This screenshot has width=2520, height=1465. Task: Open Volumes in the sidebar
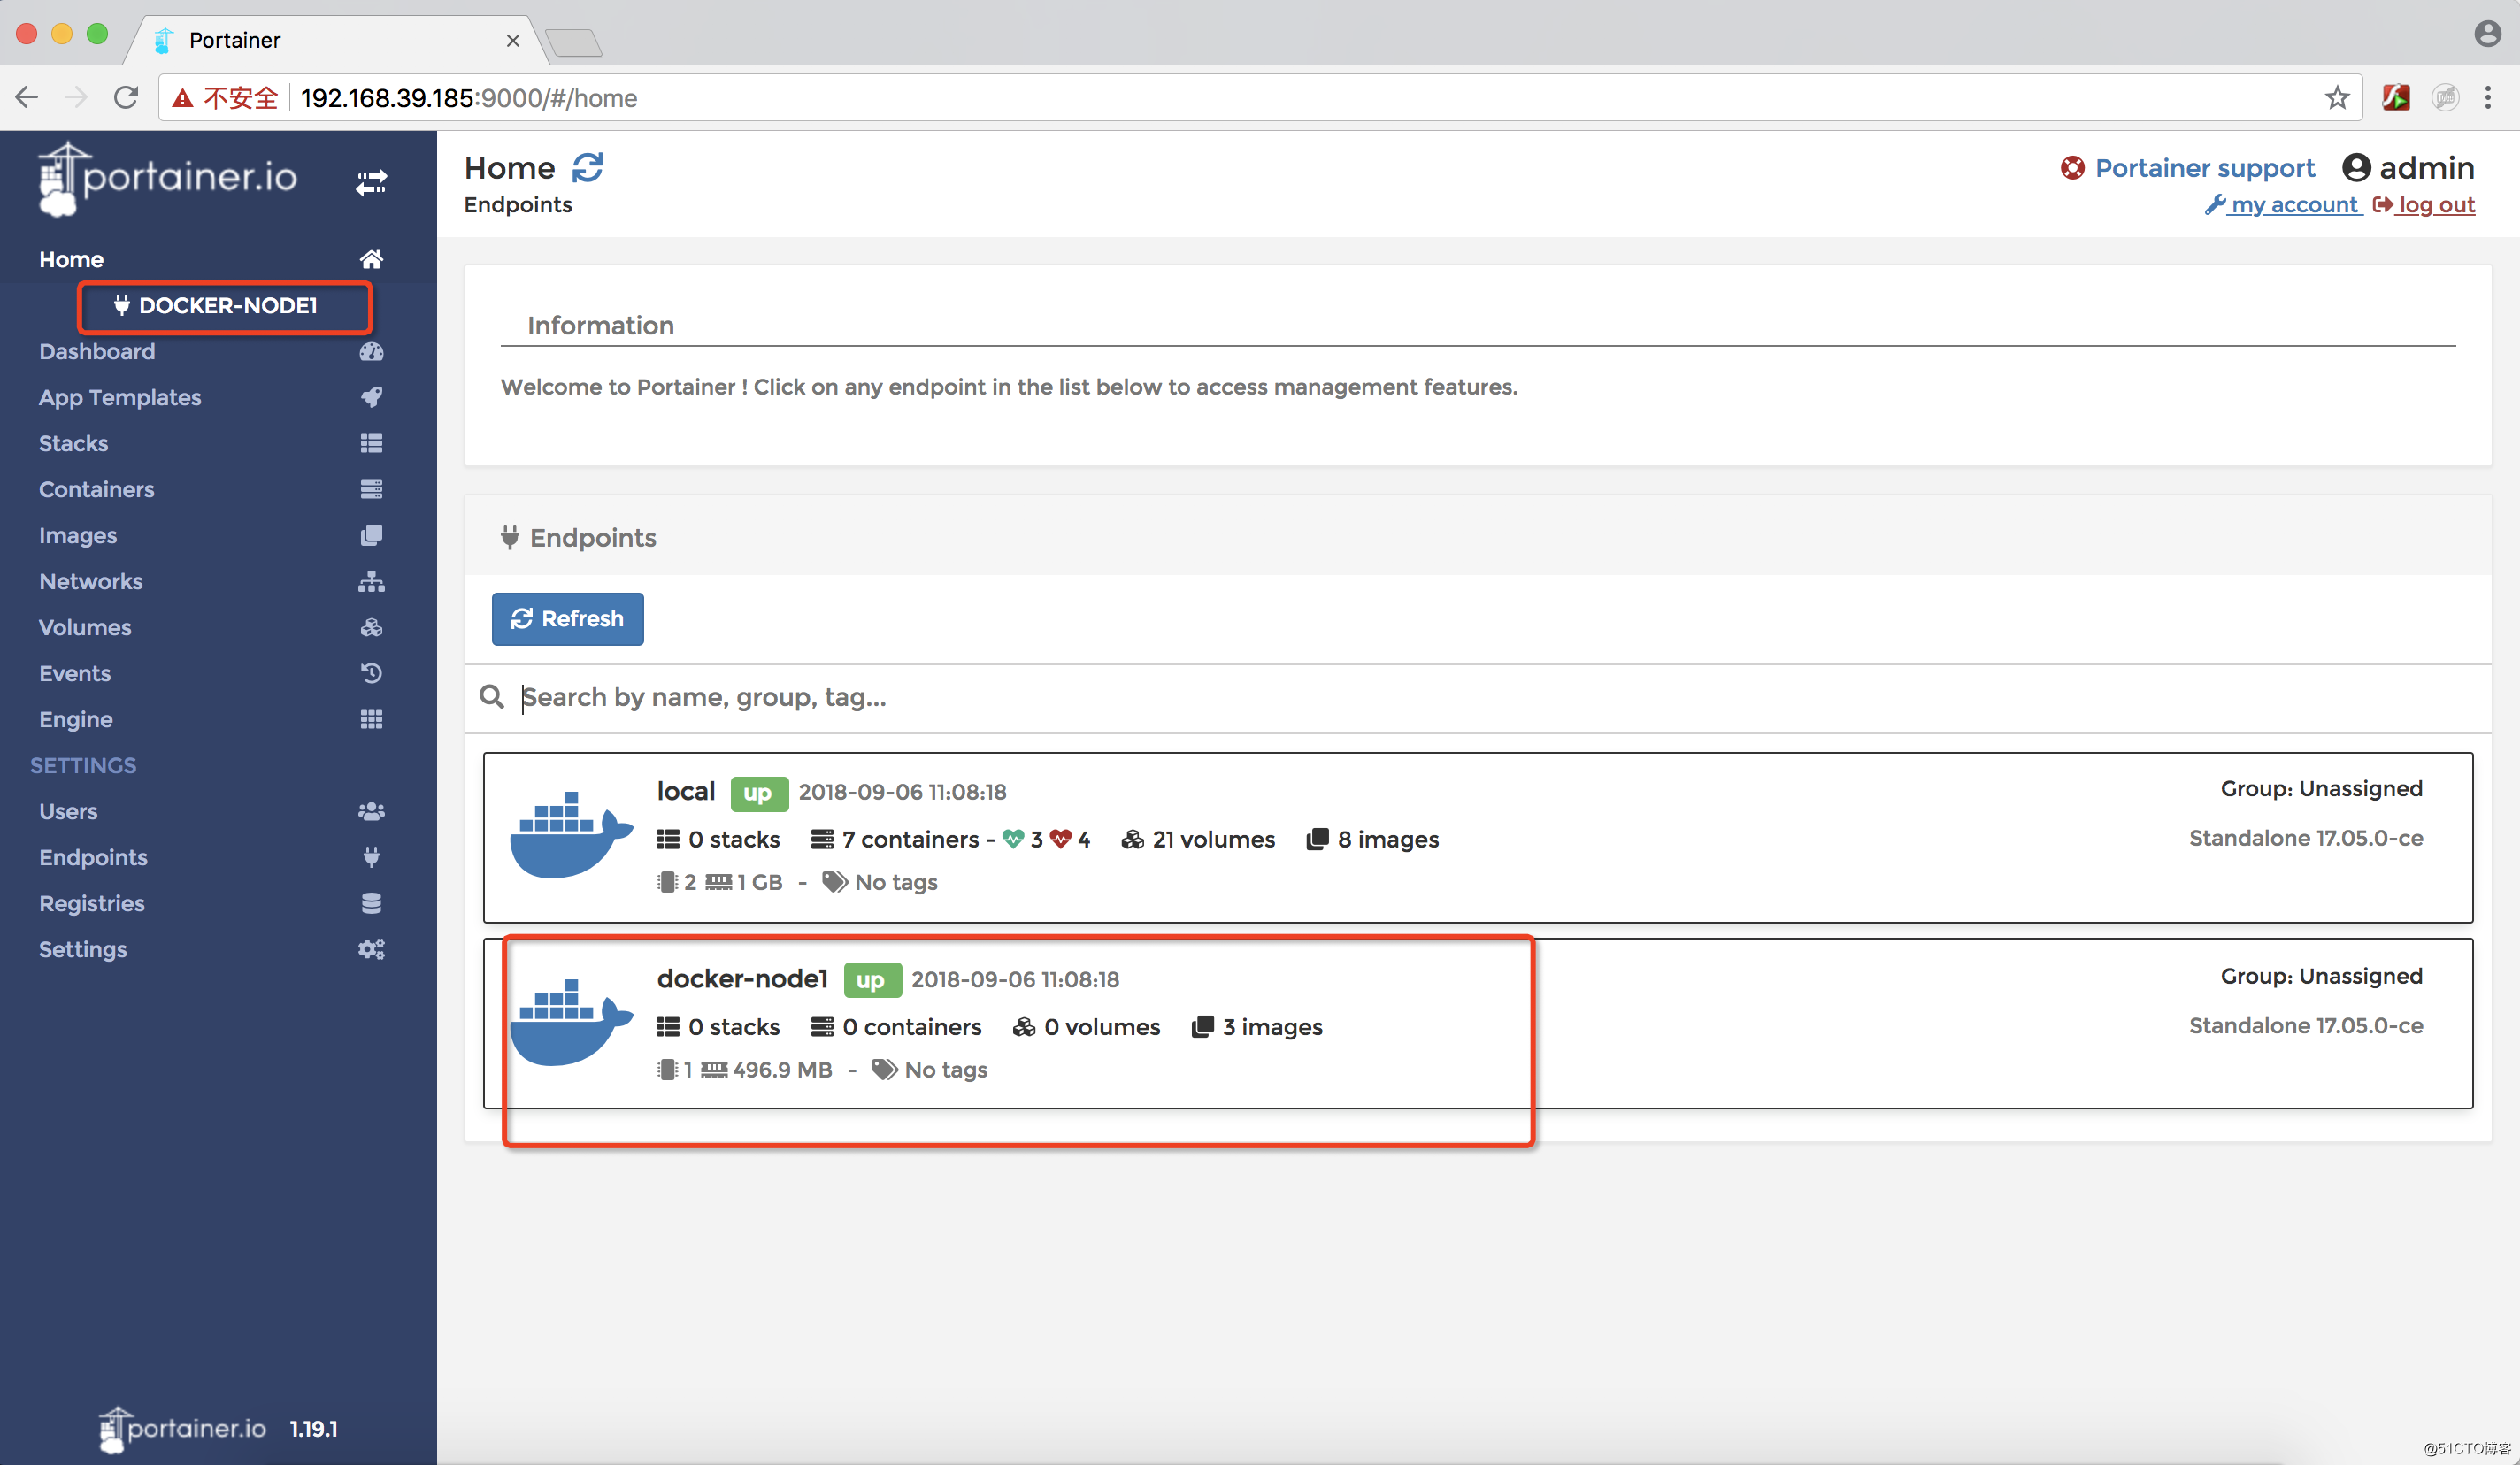coord(85,627)
